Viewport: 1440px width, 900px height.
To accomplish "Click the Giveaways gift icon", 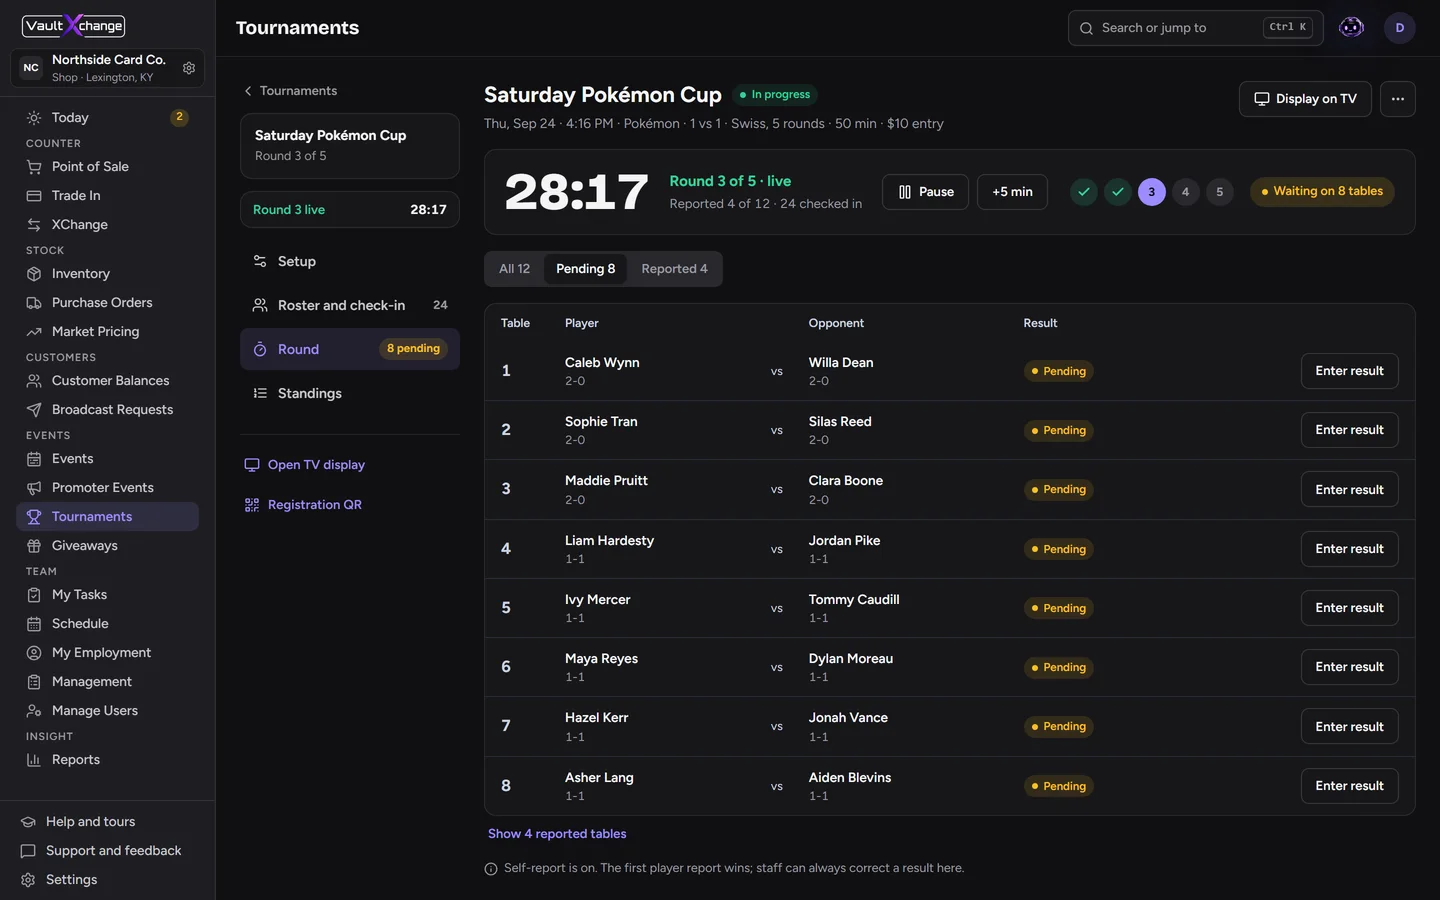I will (x=34, y=545).
